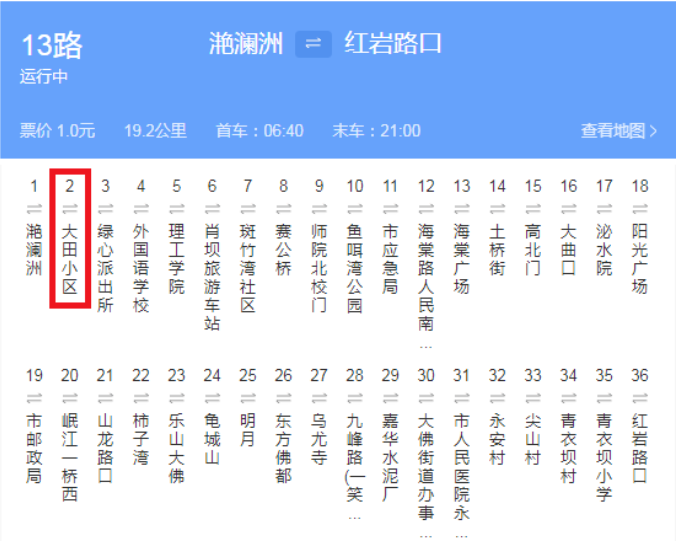
Task: Click the 运行中 status label
Action: tap(44, 77)
